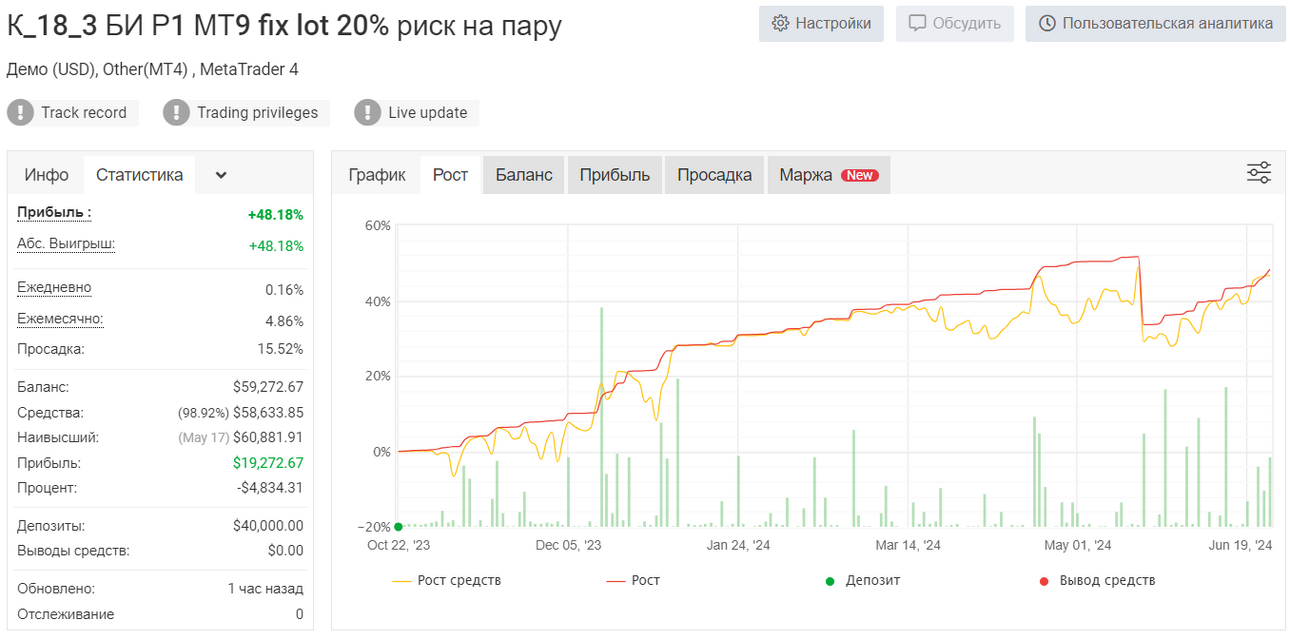Viewport: 1290px width, 640px height.
Task: Toggle the red Рост legend series
Action: [633, 580]
